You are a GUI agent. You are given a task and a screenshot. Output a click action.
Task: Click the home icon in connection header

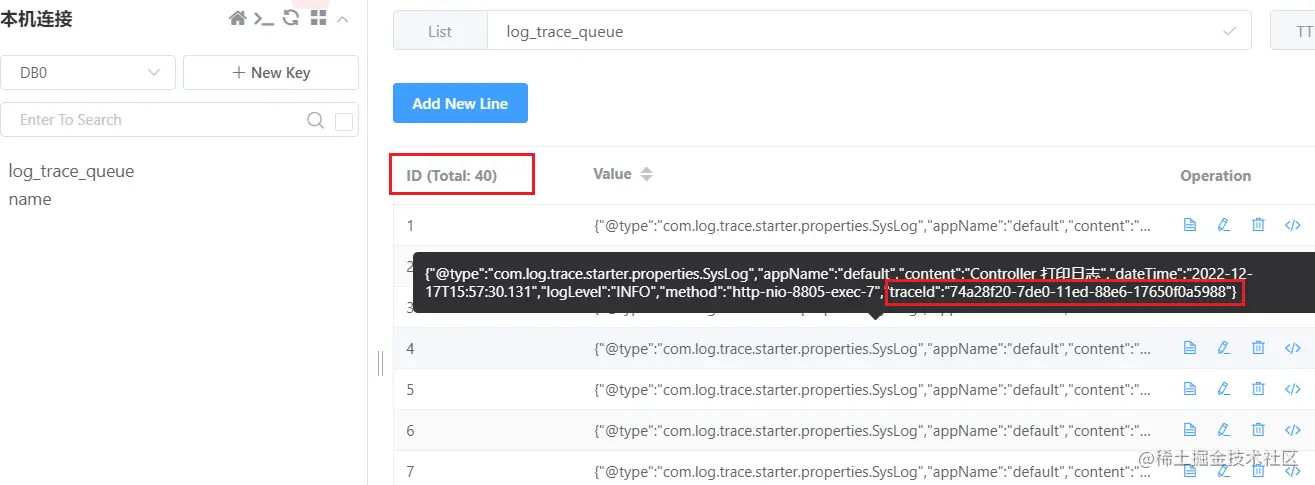click(x=237, y=18)
